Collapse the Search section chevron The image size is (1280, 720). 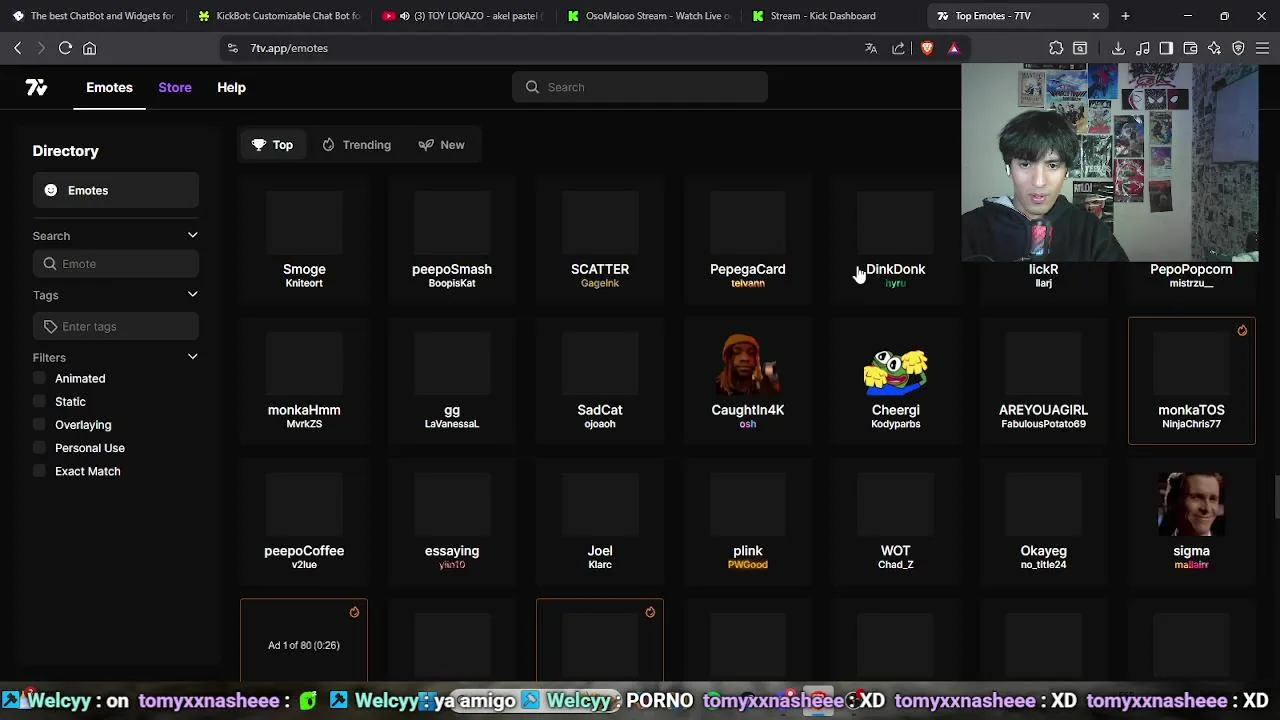pos(192,236)
